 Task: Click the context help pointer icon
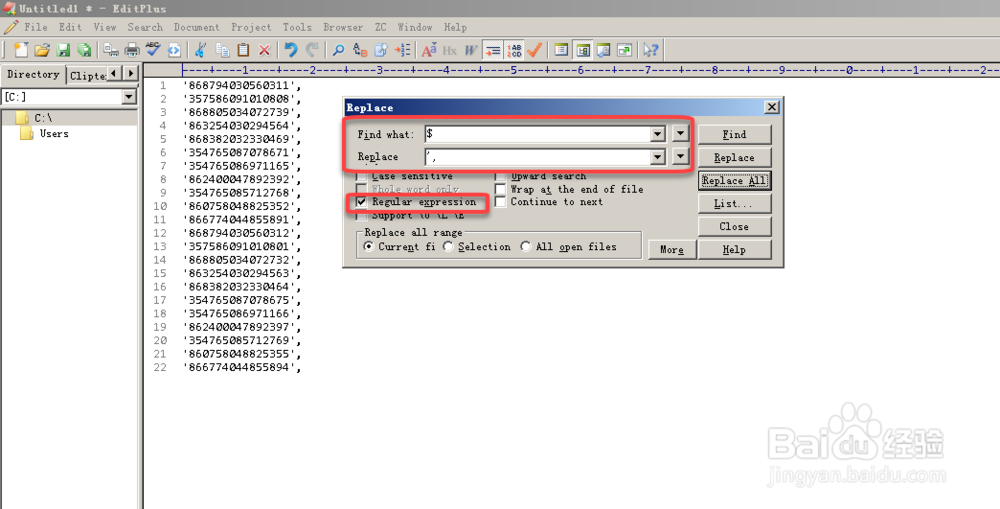pyautogui.click(x=651, y=50)
